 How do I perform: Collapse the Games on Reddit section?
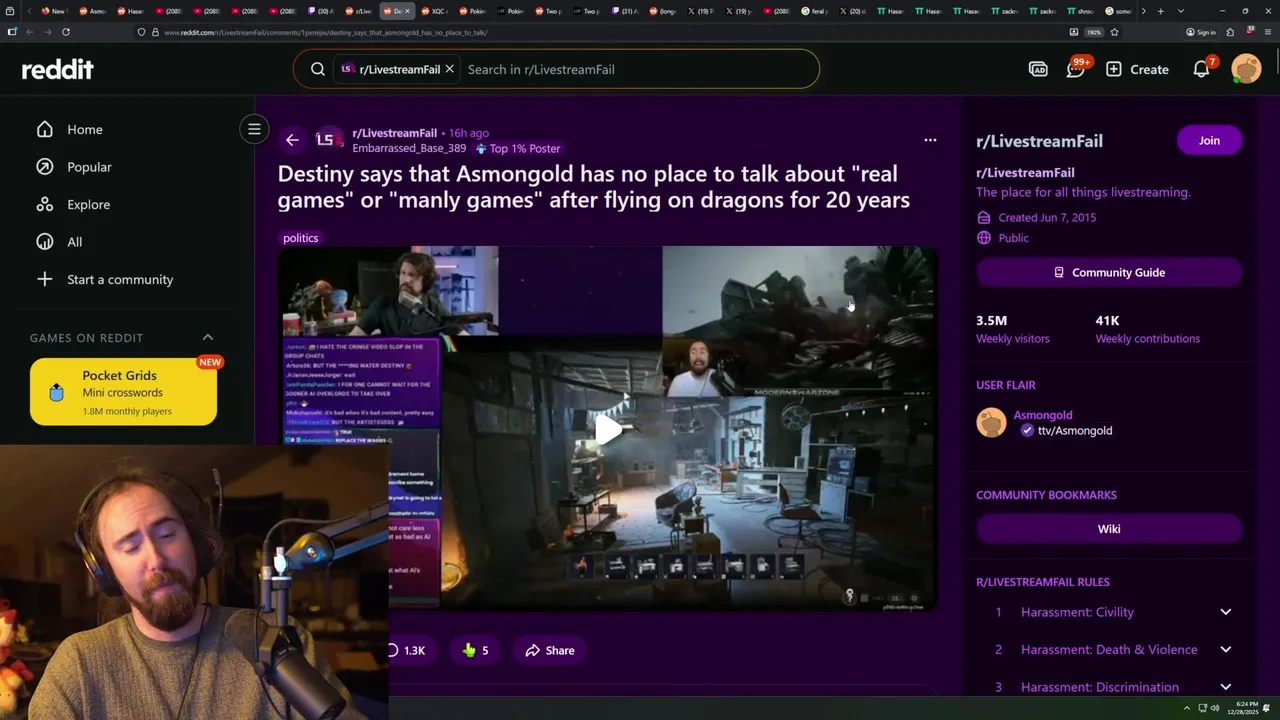click(208, 337)
